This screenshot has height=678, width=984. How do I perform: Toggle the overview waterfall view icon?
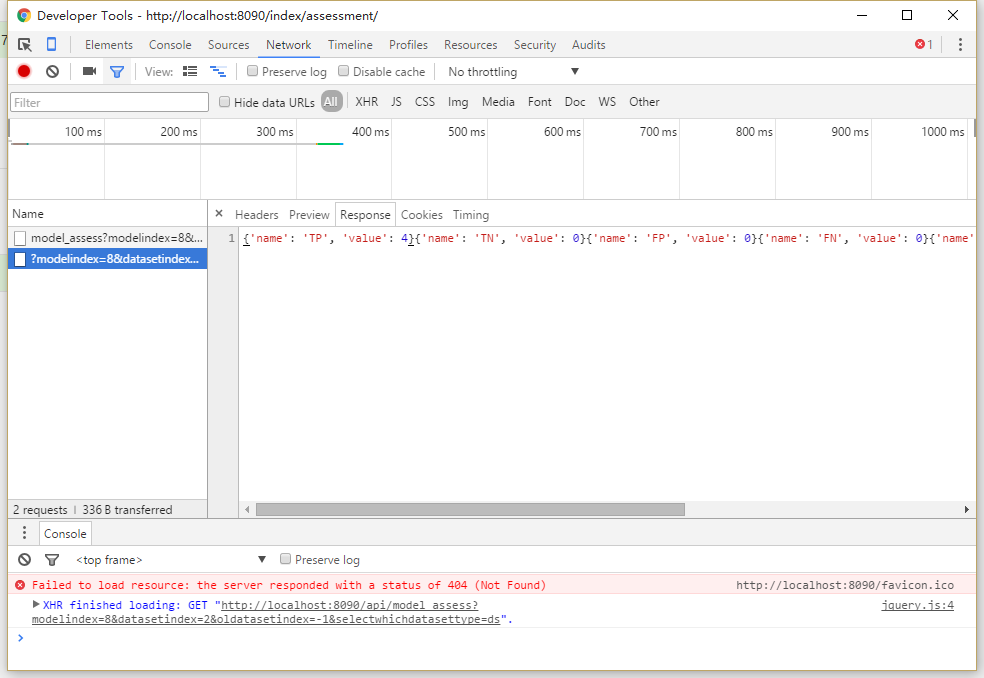coord(218,72)
